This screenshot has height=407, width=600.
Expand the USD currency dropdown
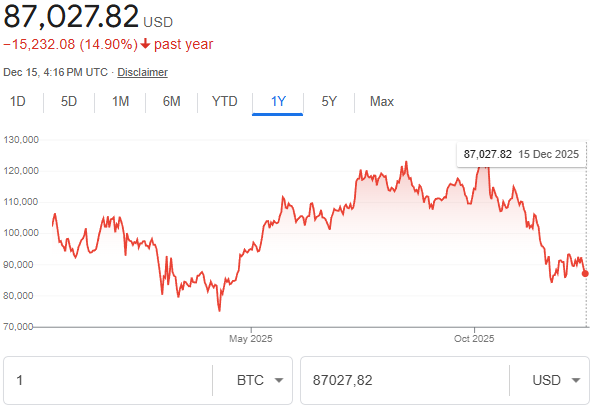pos(549,381)
